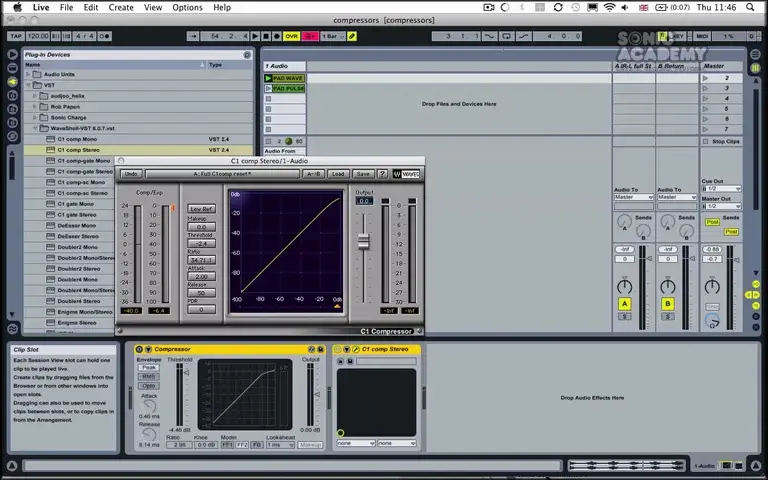Toggle the Compressor Makeup button
The image size is (768, 480).
coord(311,445)
